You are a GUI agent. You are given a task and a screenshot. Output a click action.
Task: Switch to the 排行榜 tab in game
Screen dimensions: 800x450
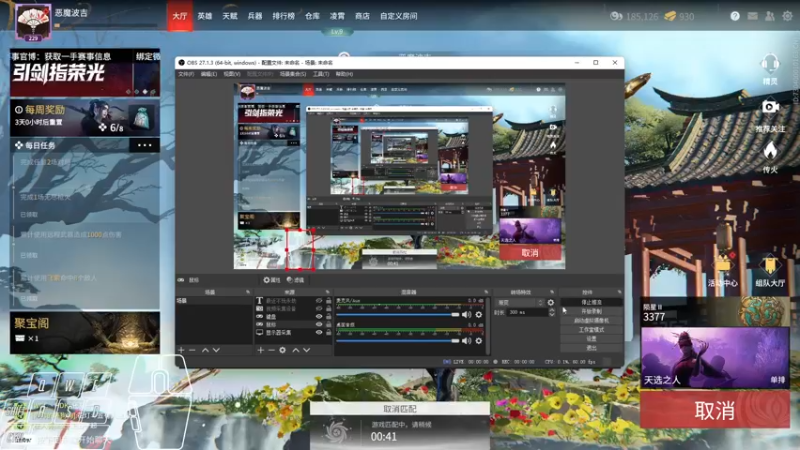pyautogui.click(x=284, y=16)
